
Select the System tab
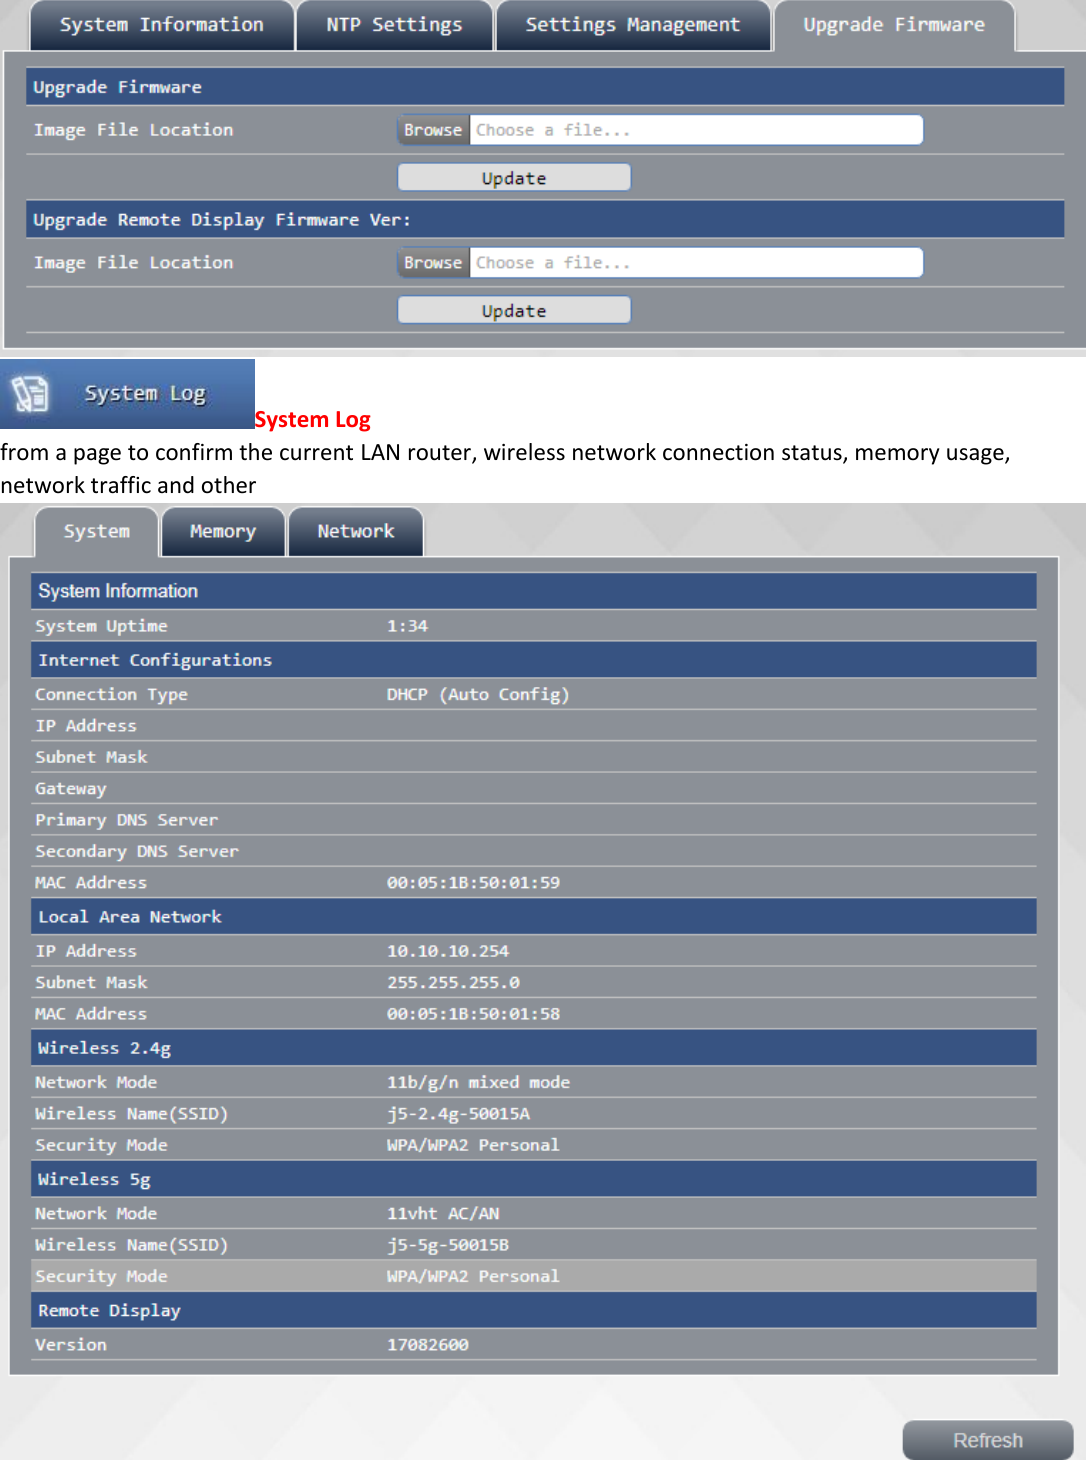(96, 531)
